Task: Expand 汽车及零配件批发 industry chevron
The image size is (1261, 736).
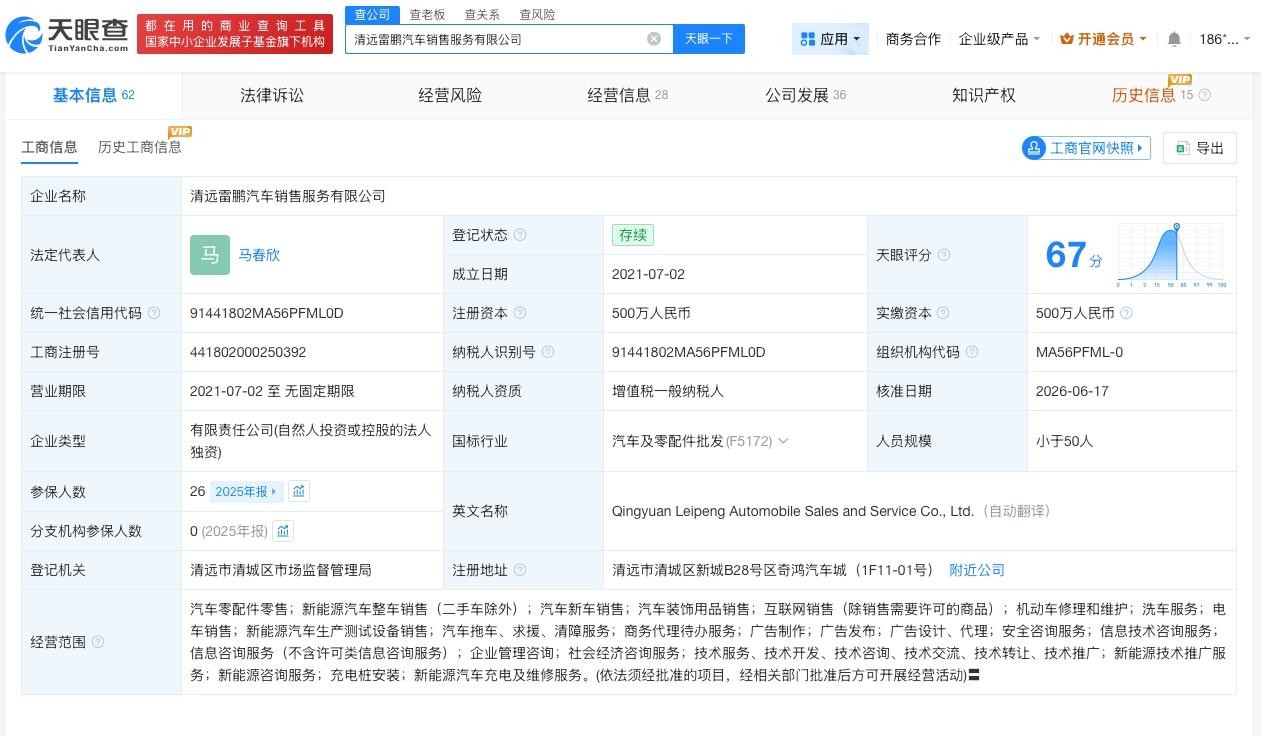Action: [783, 441]
